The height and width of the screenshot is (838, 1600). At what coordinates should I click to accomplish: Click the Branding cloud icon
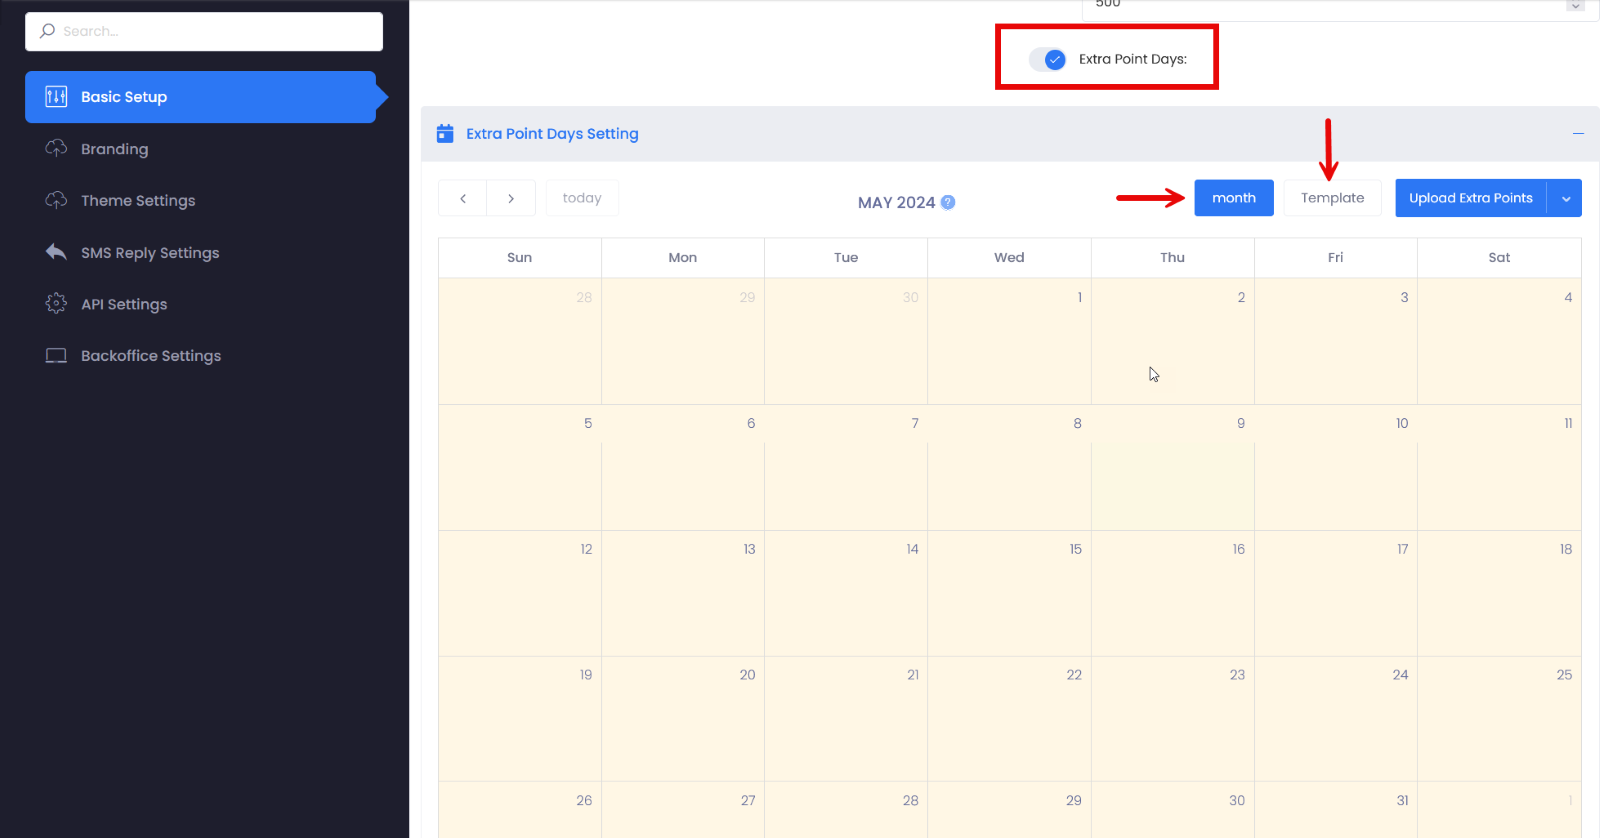click(56, 148)
